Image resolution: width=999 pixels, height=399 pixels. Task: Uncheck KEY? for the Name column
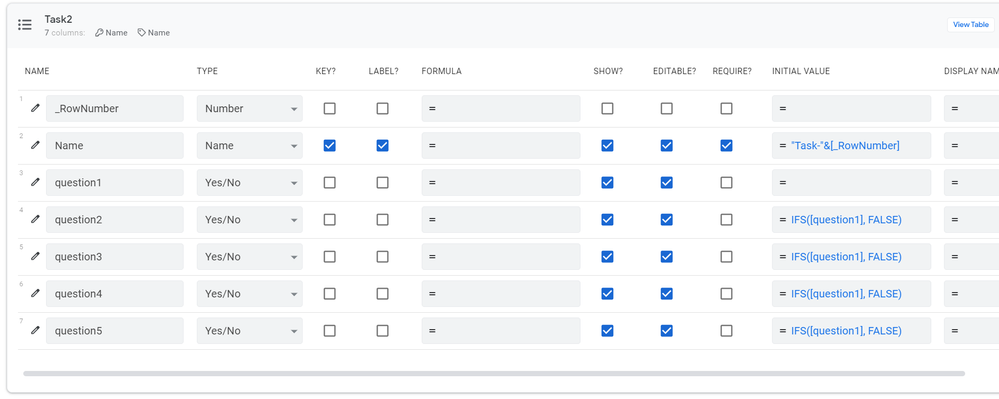(x=329, y=145)
